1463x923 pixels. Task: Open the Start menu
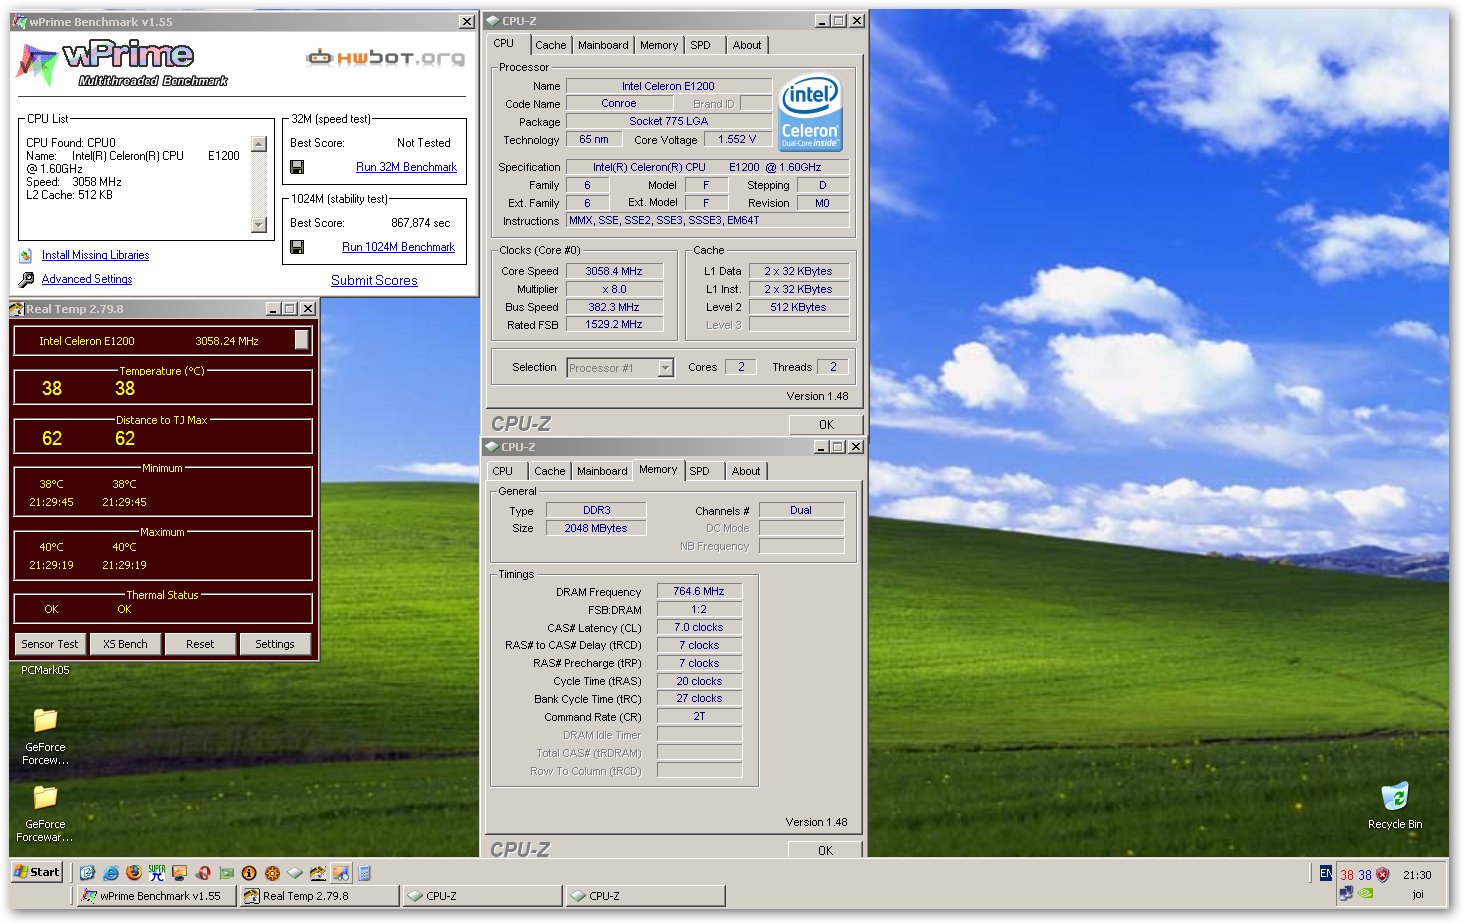[x=37, y=872]
